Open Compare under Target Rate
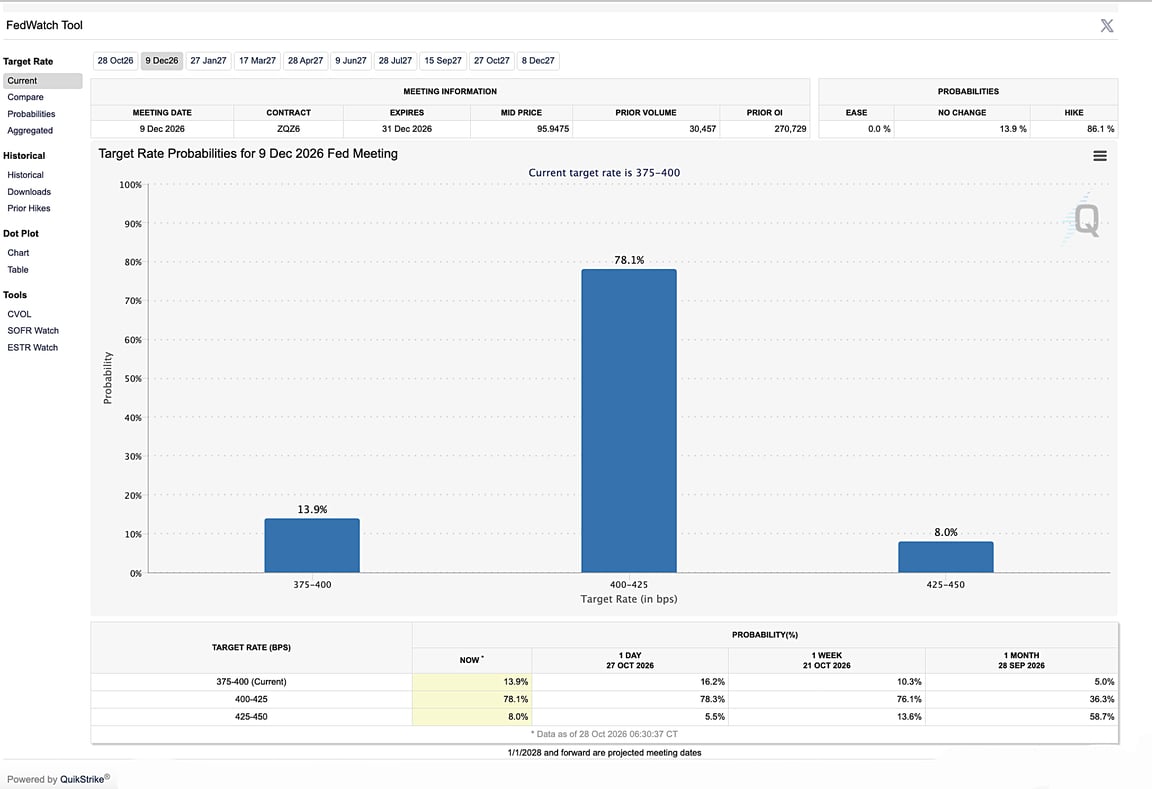 click(26, 97)
